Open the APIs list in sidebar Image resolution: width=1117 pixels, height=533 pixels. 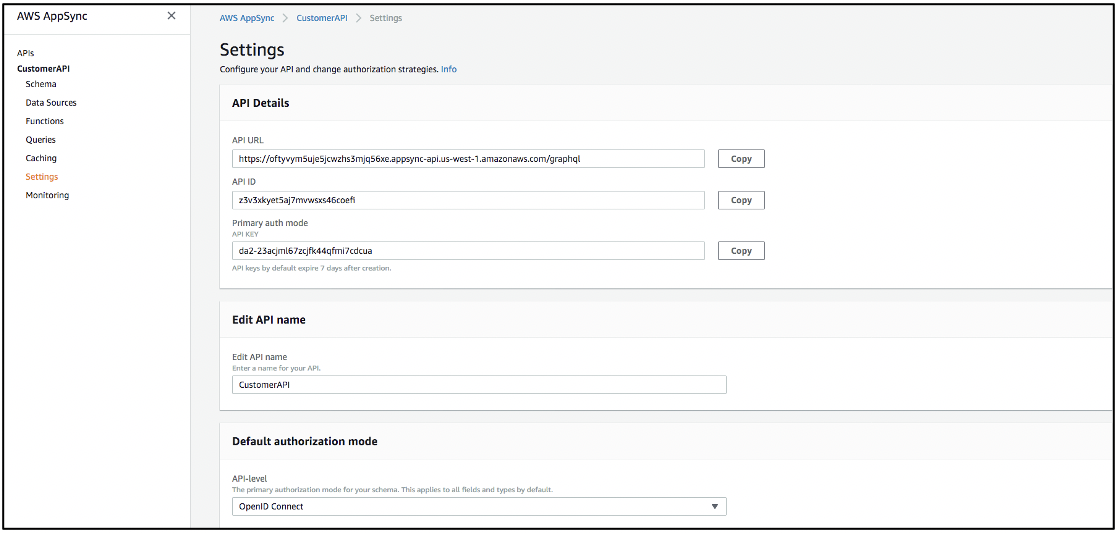26,52
